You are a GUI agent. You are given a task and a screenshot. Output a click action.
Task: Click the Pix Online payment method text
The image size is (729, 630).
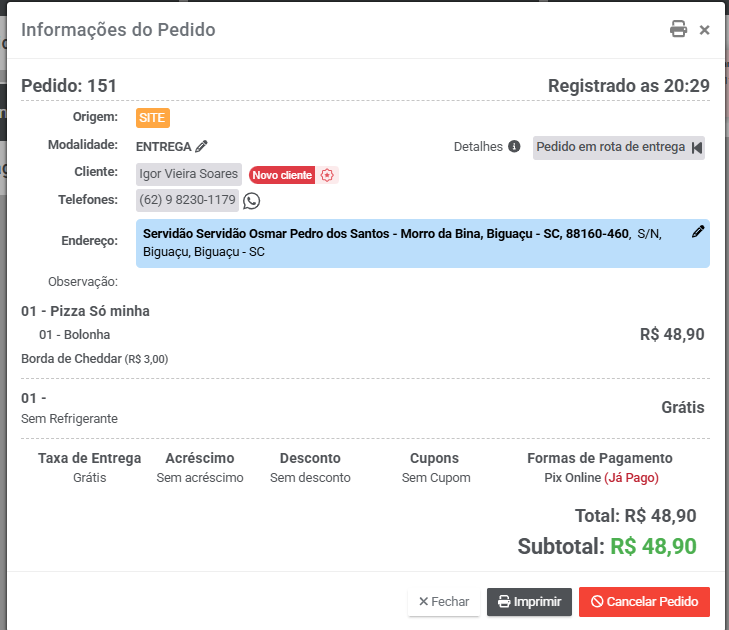pos(572,478)
